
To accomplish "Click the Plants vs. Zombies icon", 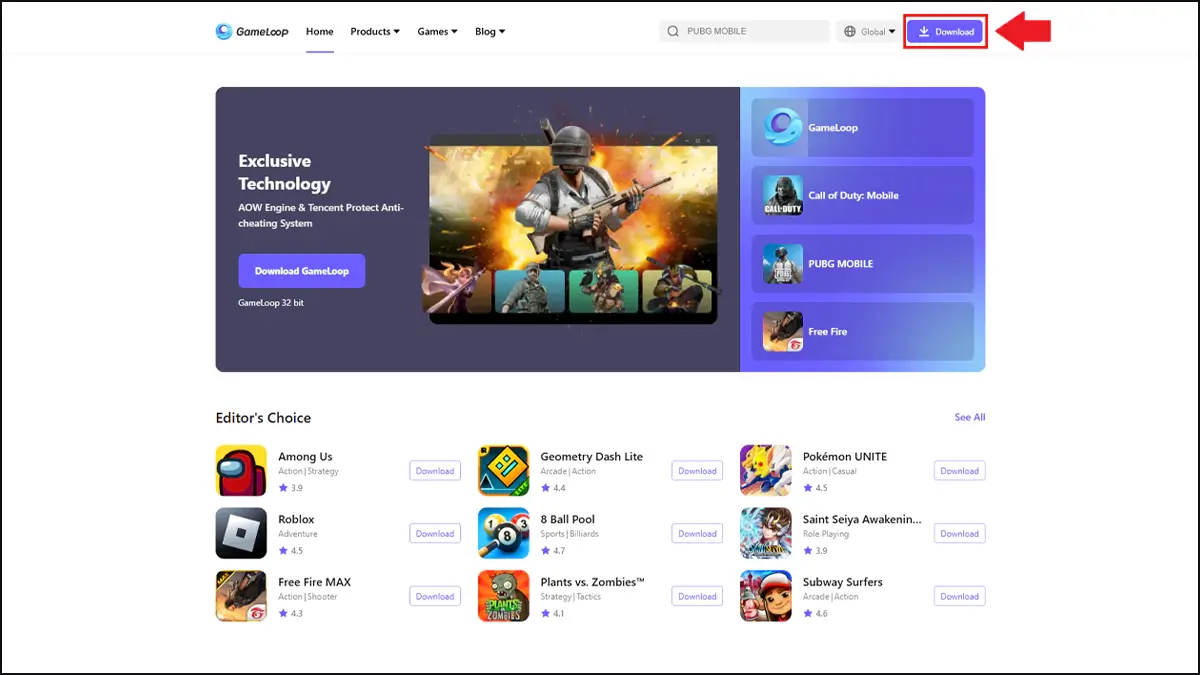I will pos(503,596).
